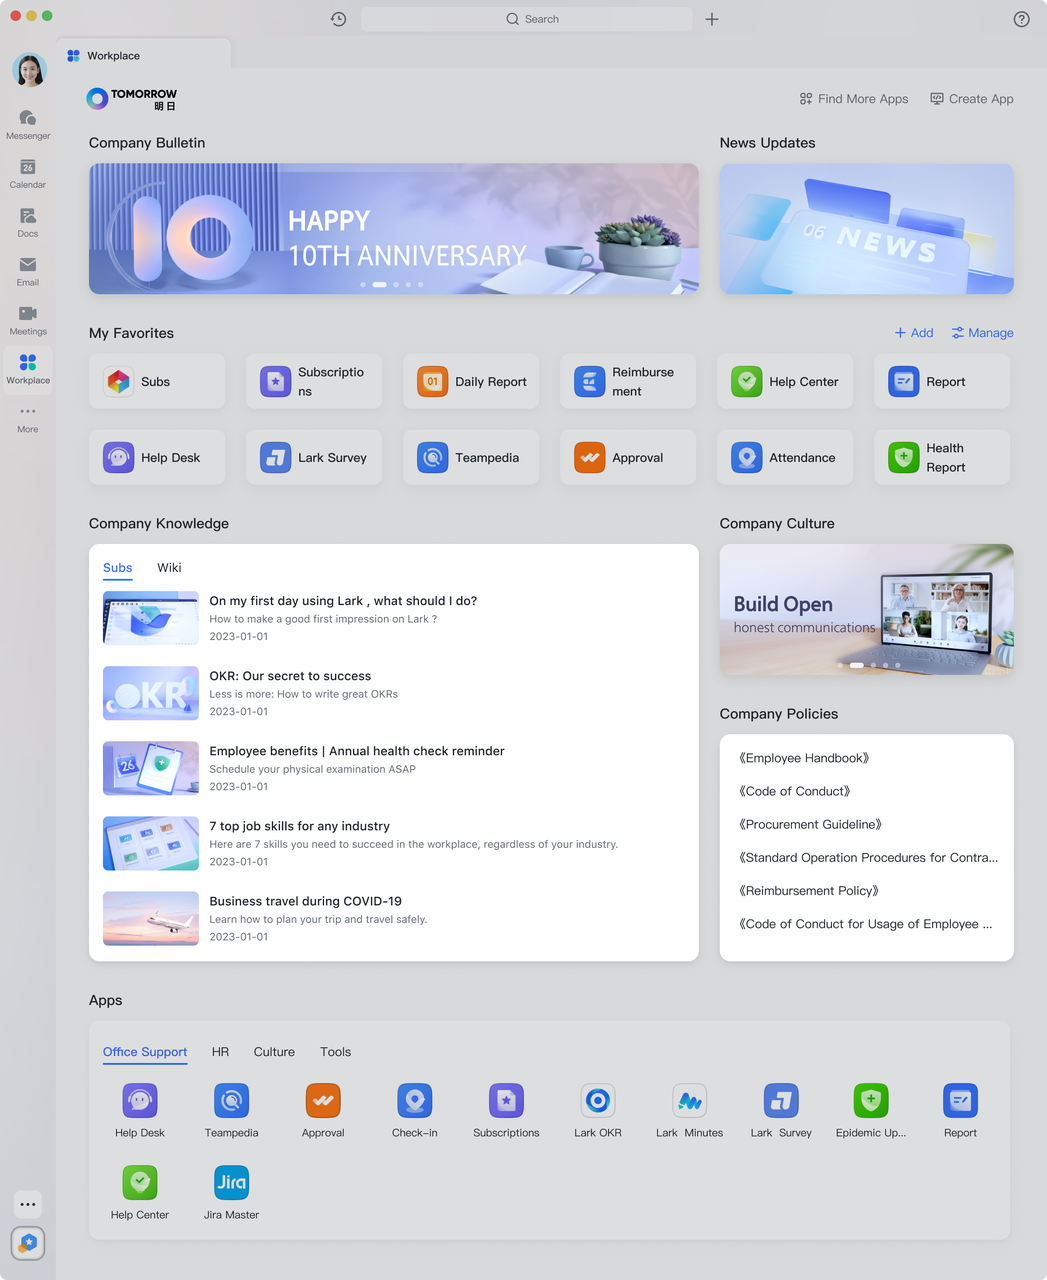
Task: Open Meetings from the sidebar
Action: click(x=28, y=320)
